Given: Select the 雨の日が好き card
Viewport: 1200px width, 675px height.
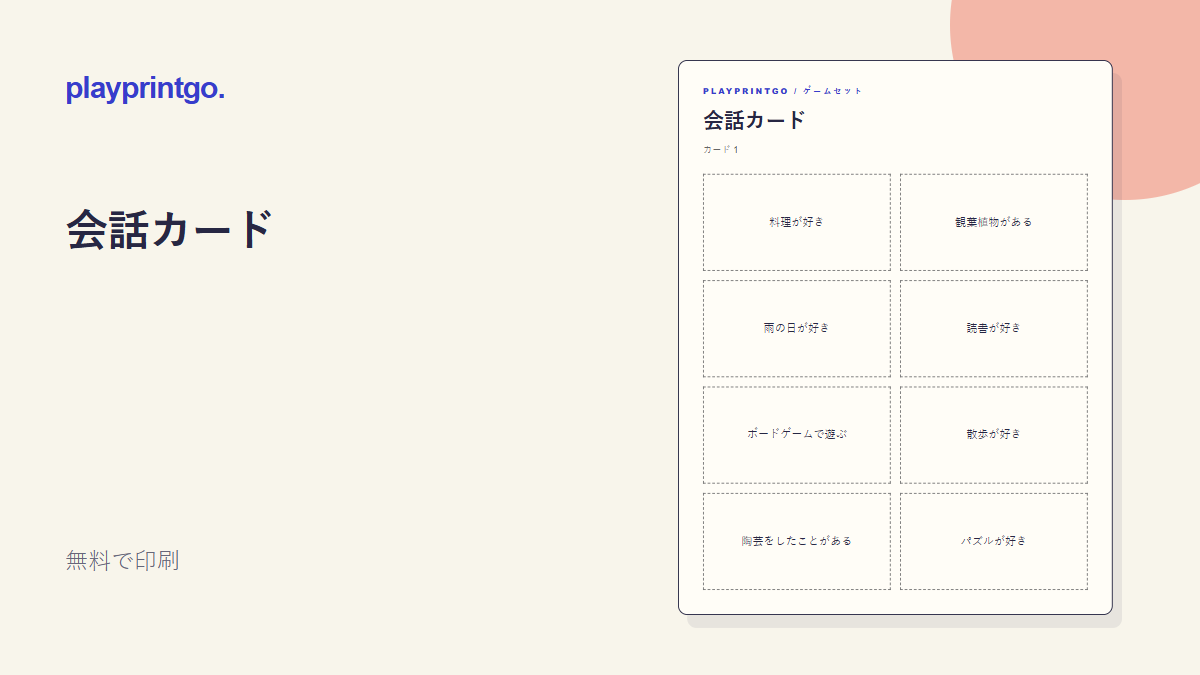Looking at the screenshot, I should [797, 328].
